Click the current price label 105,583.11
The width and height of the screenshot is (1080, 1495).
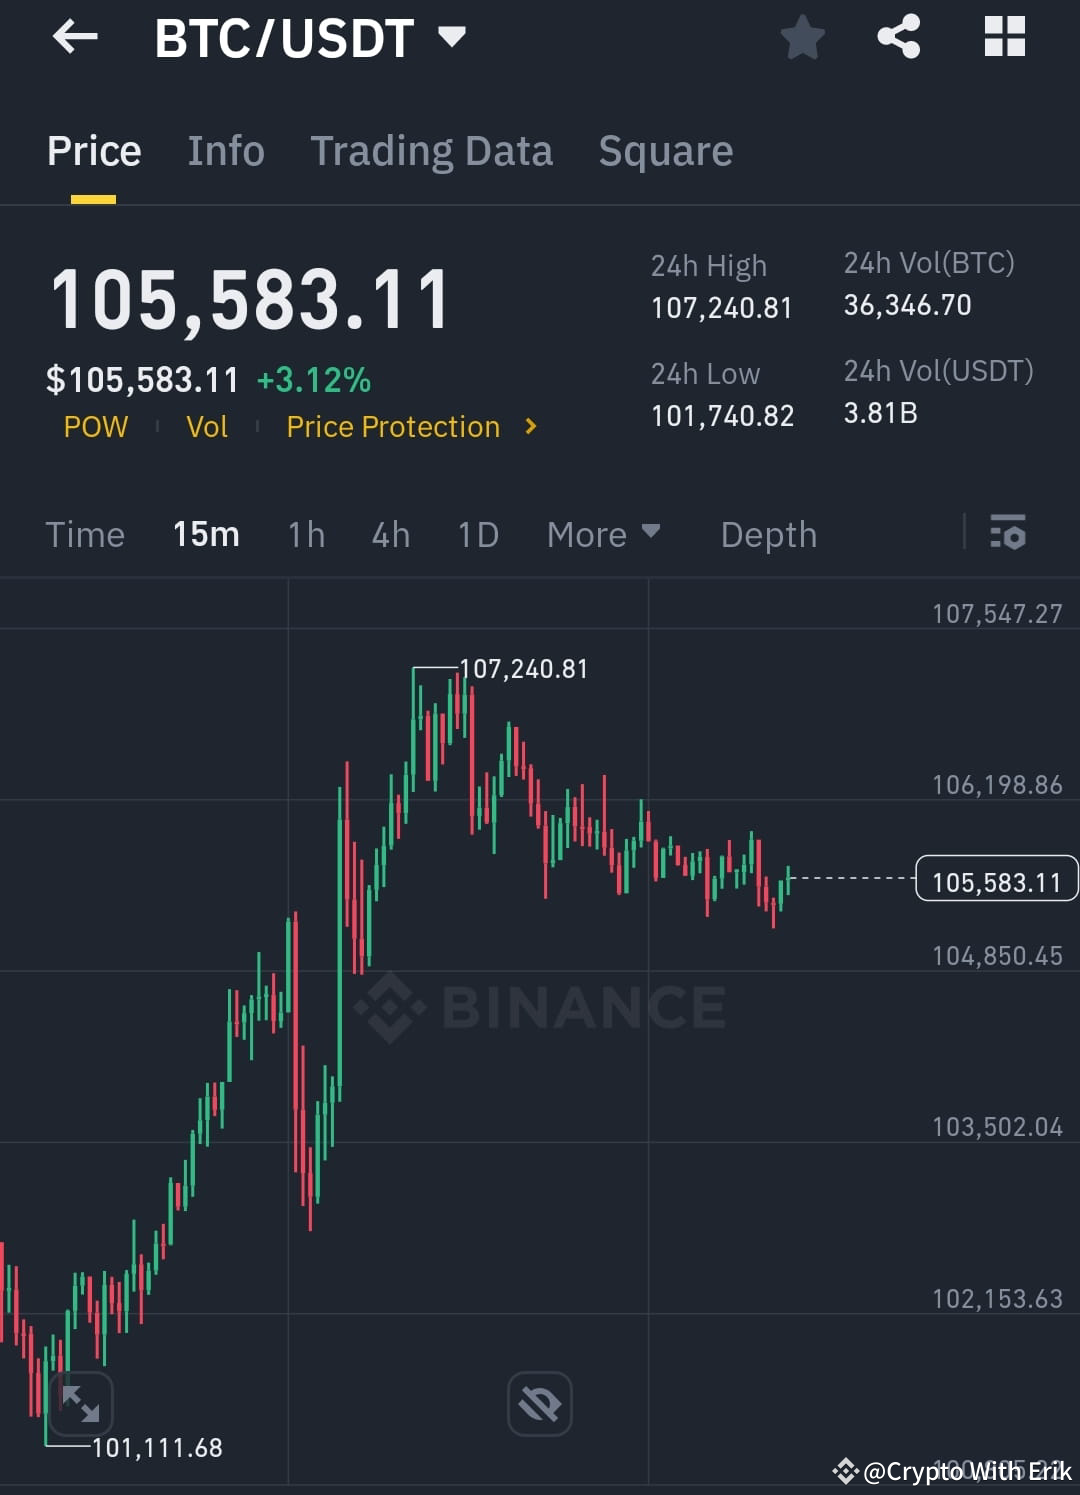[996, 879]
